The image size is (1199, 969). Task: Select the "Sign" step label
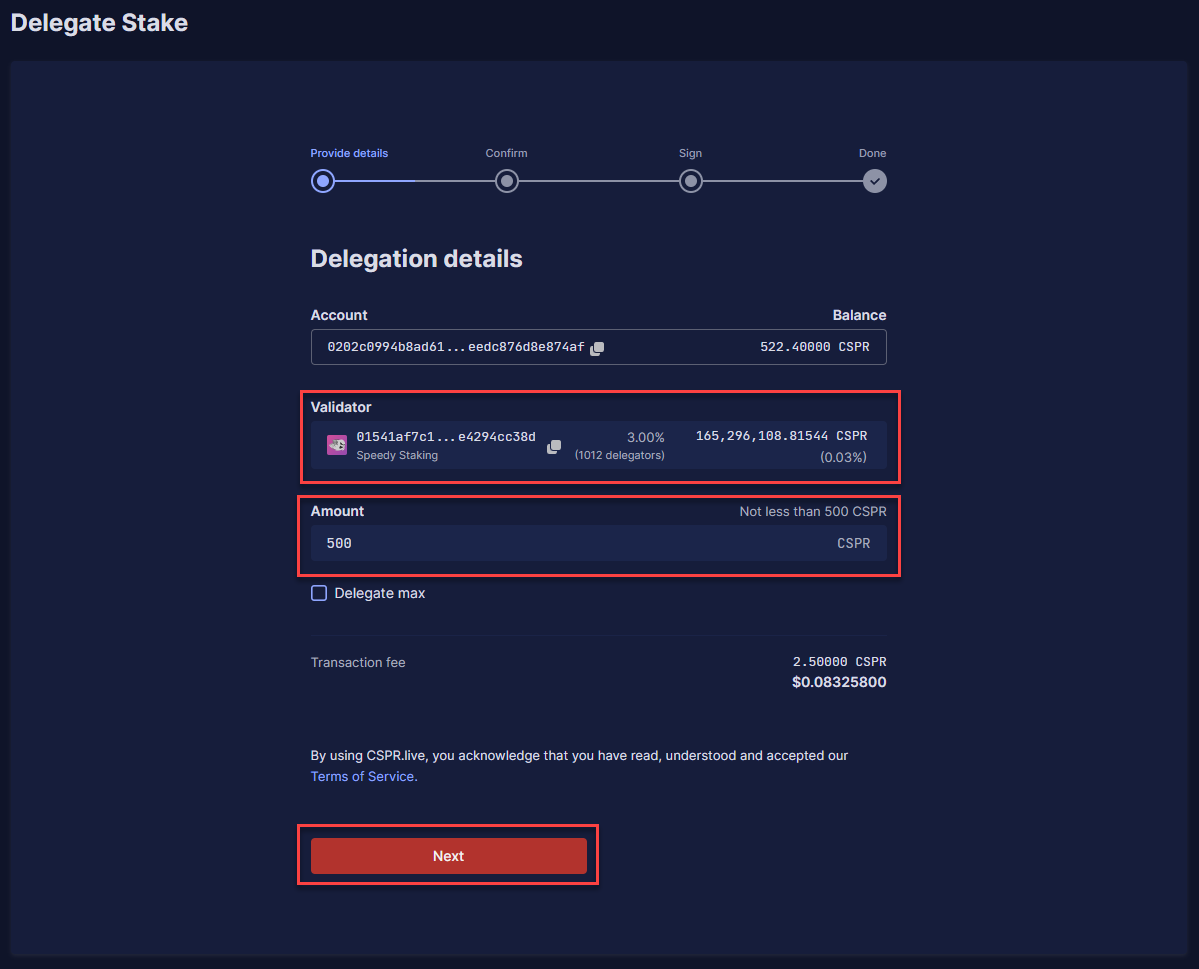pos(690,153)
